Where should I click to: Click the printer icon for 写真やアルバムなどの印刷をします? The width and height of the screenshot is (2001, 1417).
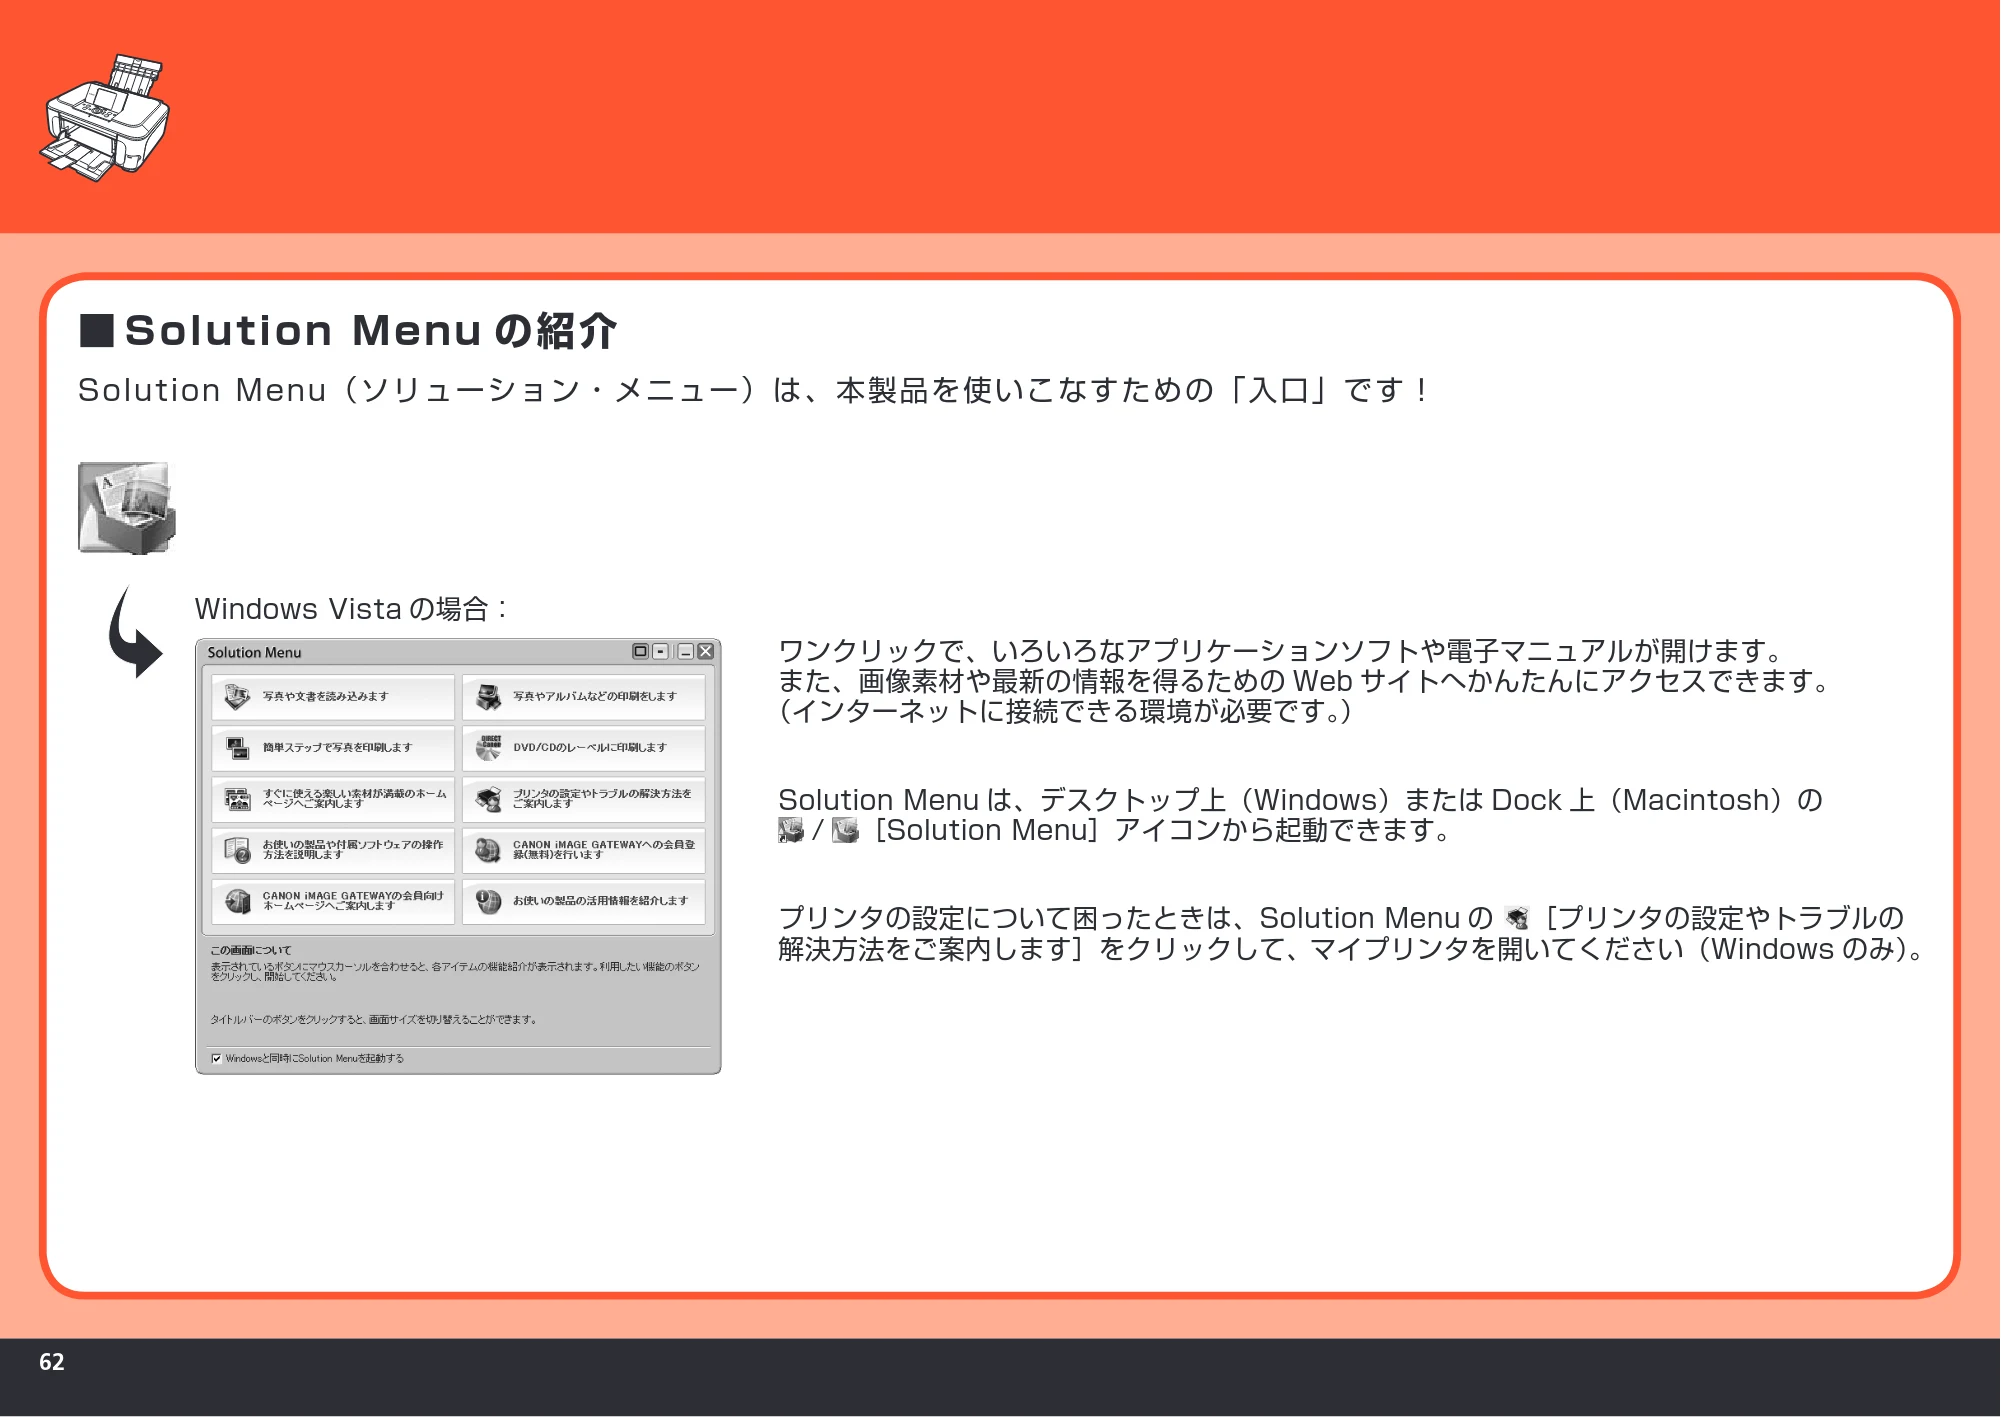[x=488, y=696]
